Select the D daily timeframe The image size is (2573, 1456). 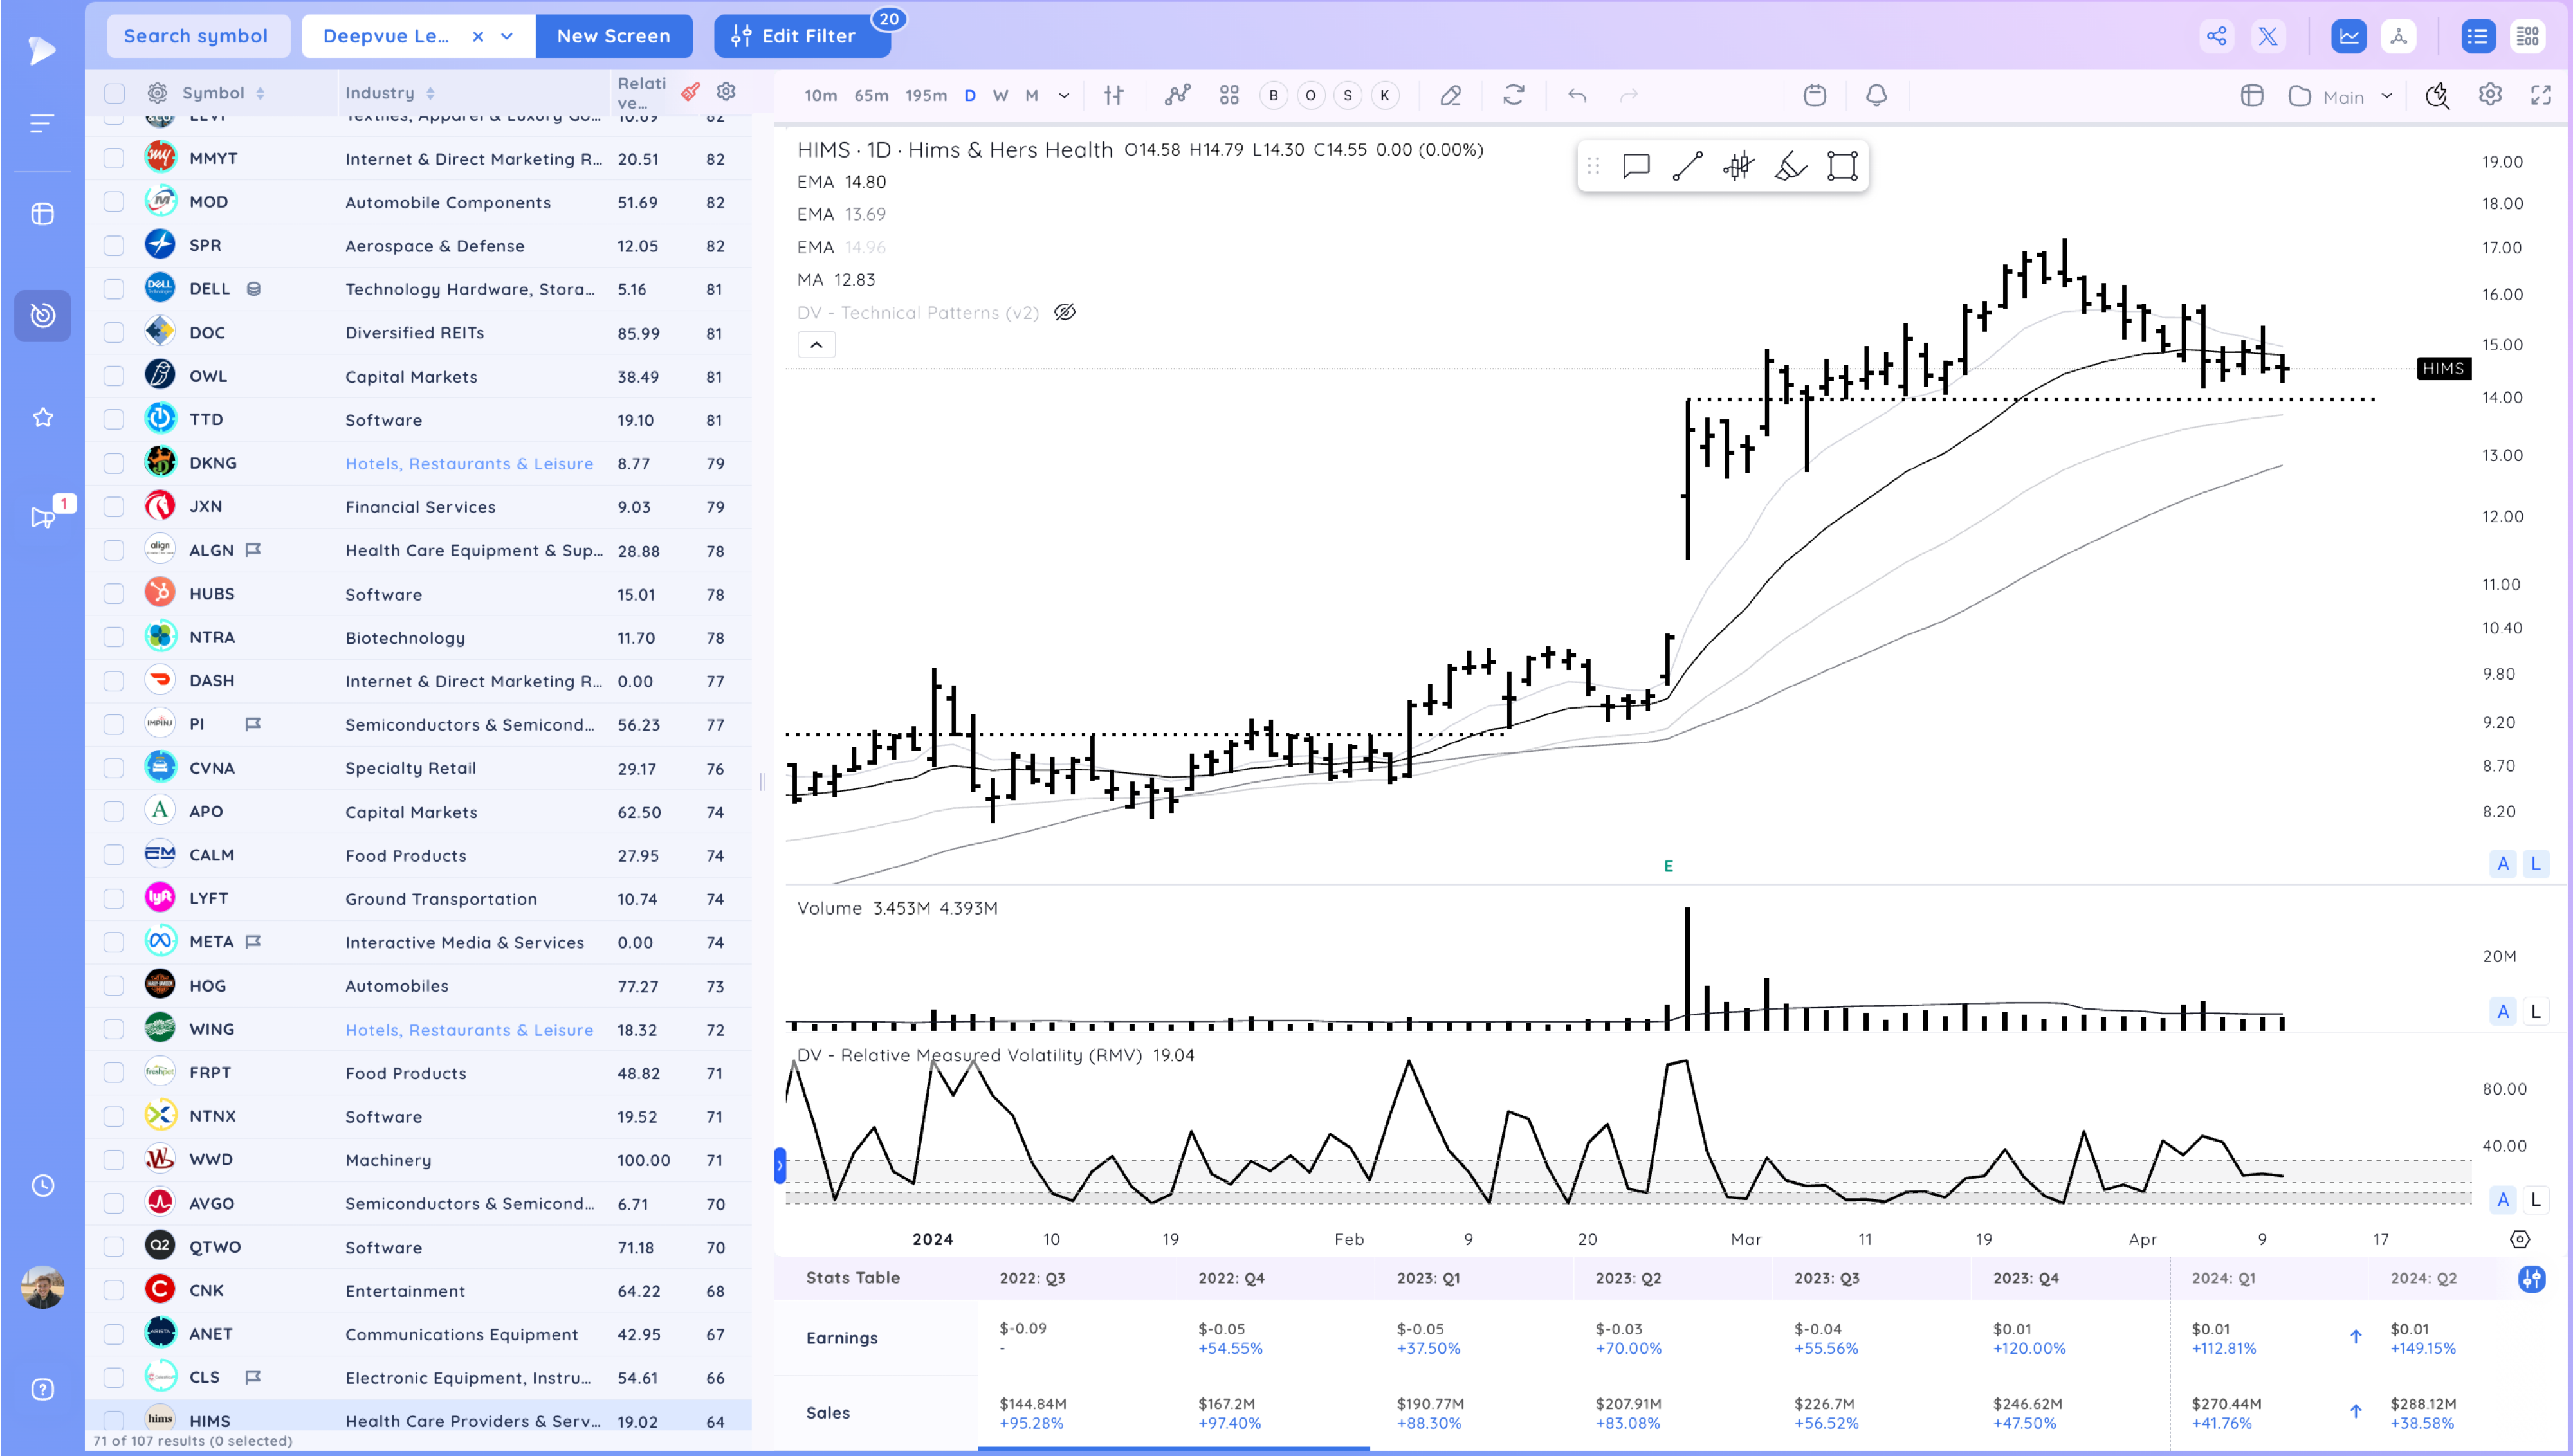click(969, 95)
